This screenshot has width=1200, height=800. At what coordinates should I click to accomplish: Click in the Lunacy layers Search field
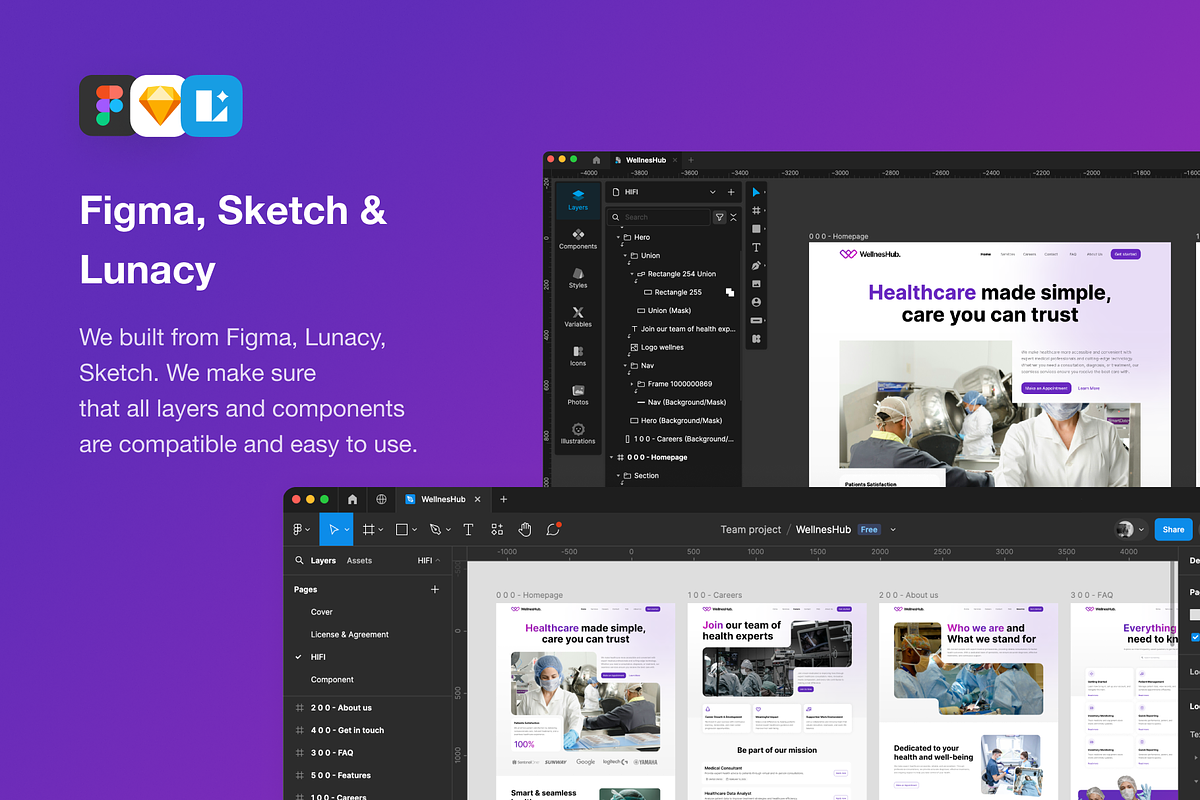(x=658, y=217)
